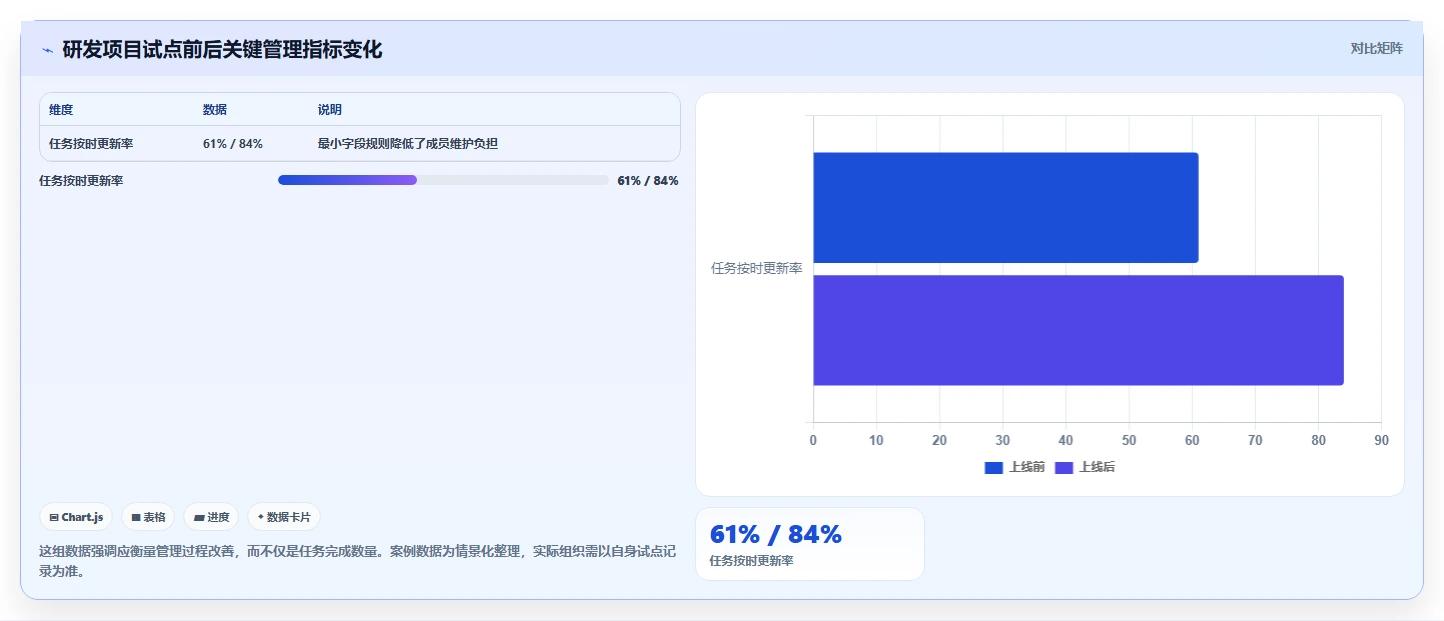This screenshot has width=1444, height=621.
Task: Click the title 研发项目试点前后关键管理指标变化
Action: click(x=222, y=49)
